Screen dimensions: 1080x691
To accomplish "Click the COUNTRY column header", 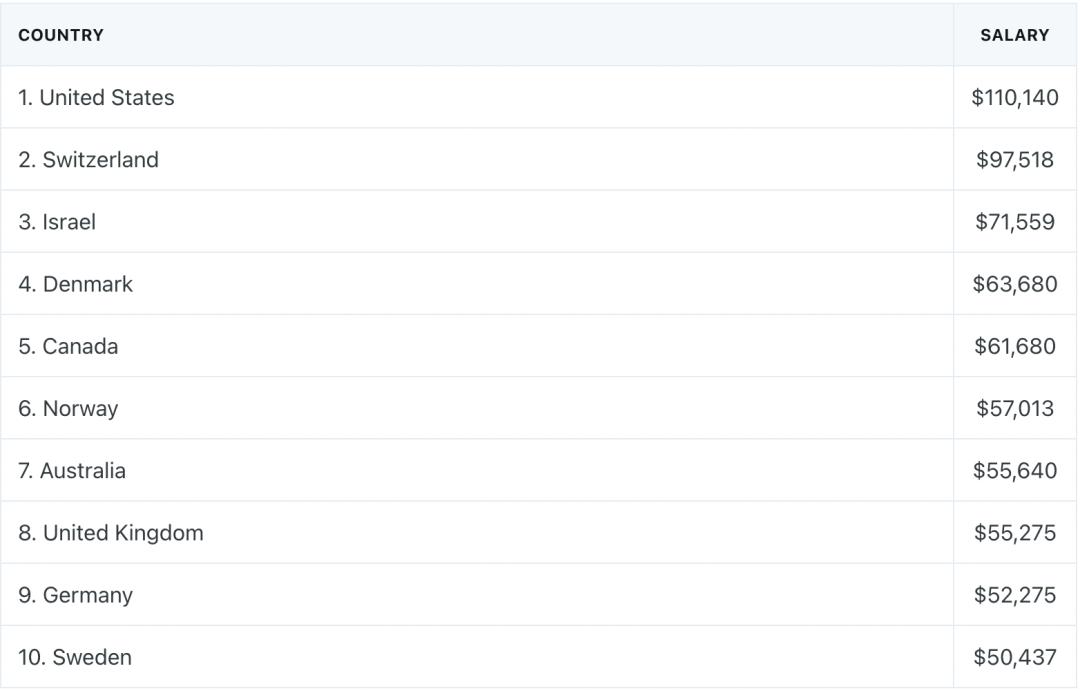I will click(61, 35).
